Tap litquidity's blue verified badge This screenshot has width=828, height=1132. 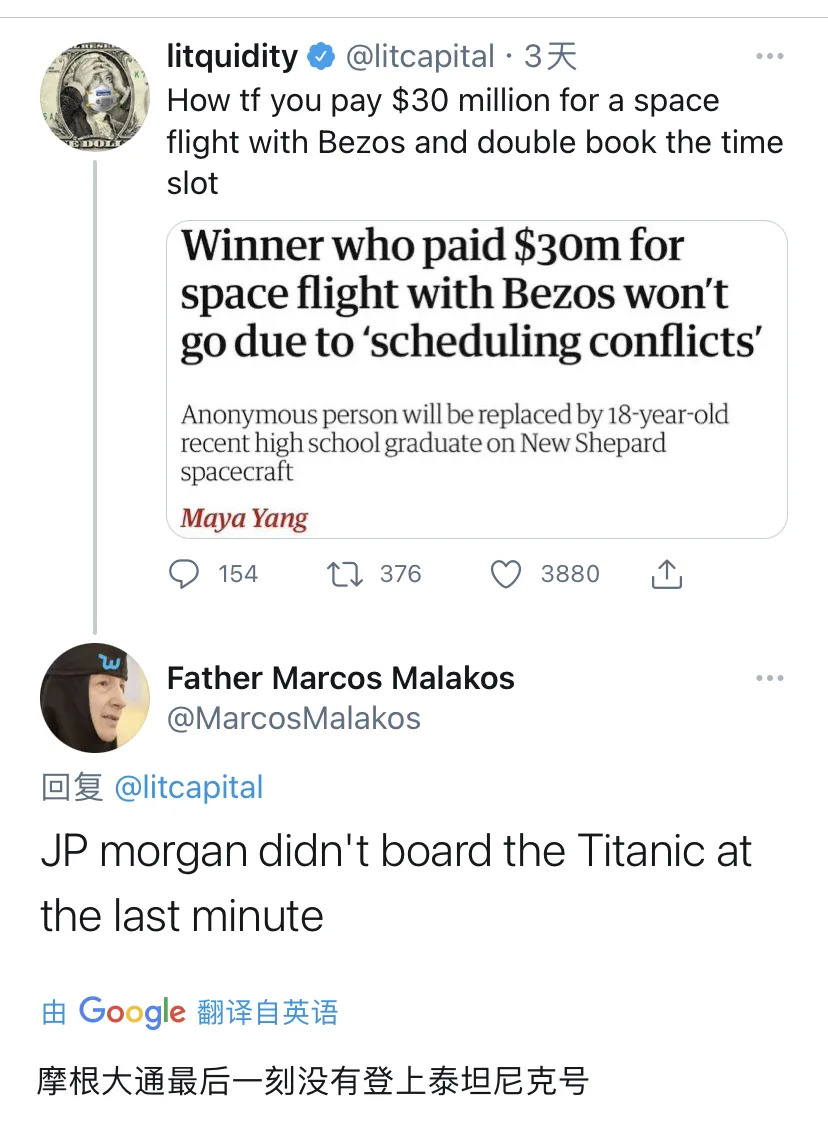(x=321, y=57)
